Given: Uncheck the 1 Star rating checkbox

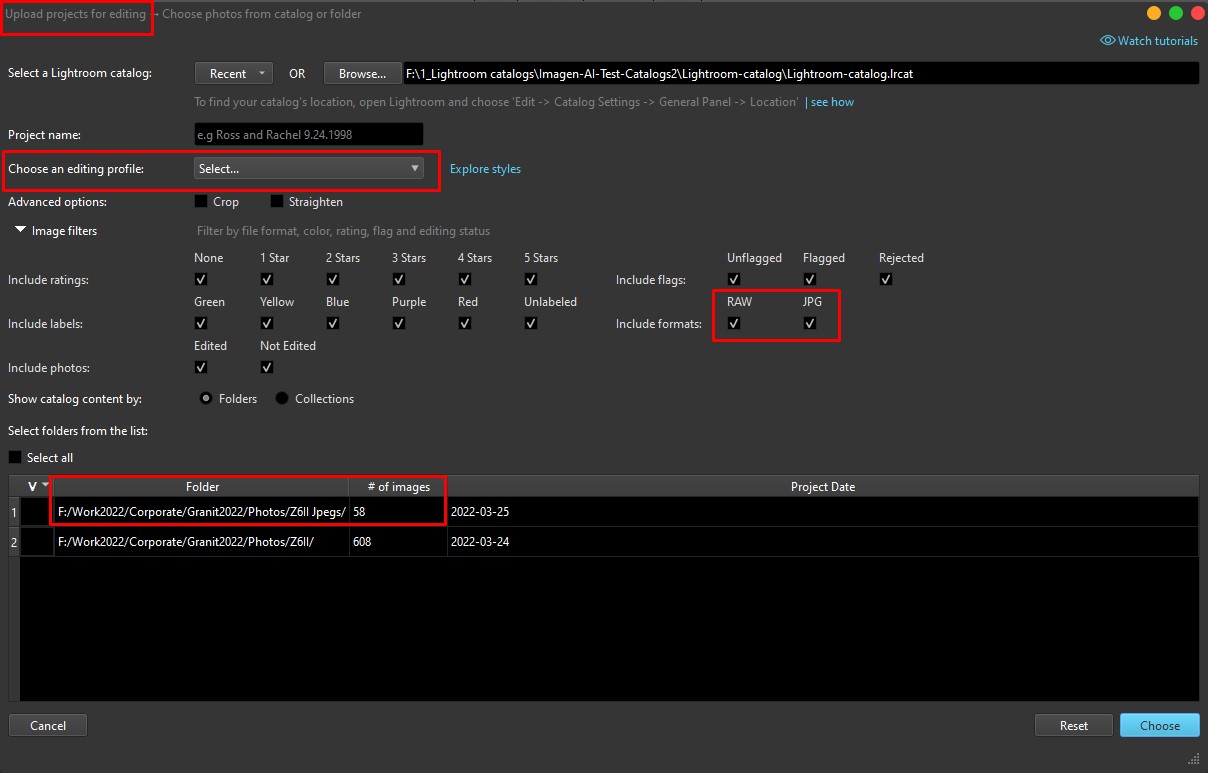Looking at the screenshot, I should point(267,280).
